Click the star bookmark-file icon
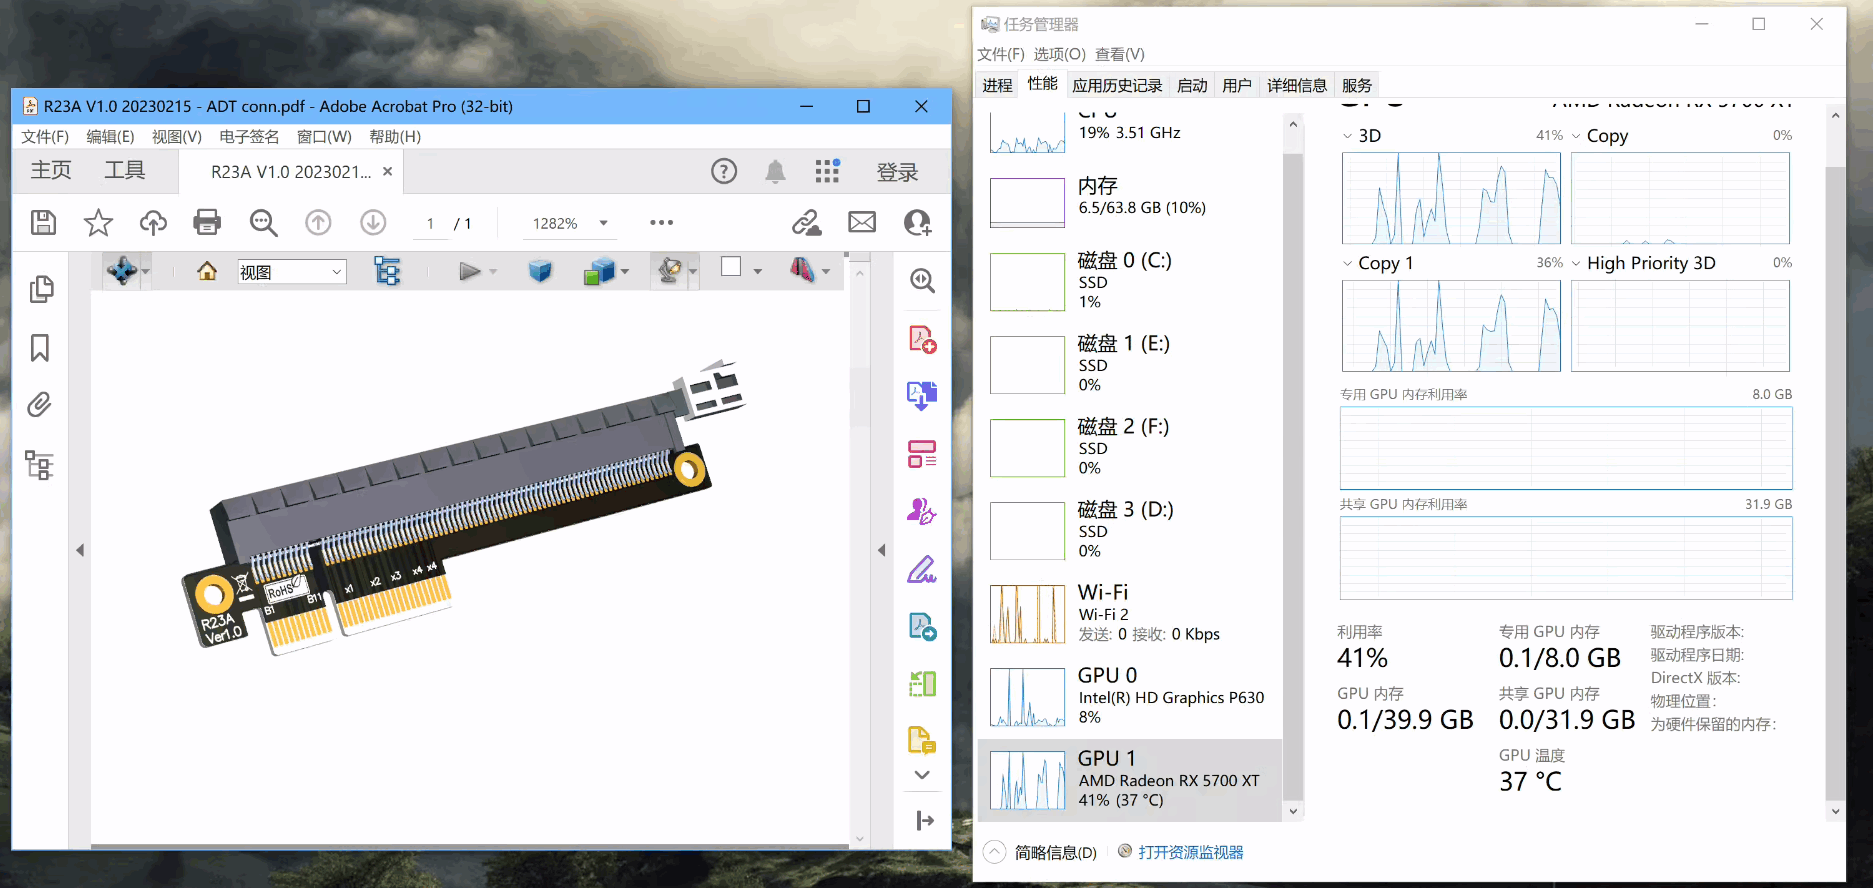The height and width of the screenshot is (889, 1874). click(x=98, y=223)
